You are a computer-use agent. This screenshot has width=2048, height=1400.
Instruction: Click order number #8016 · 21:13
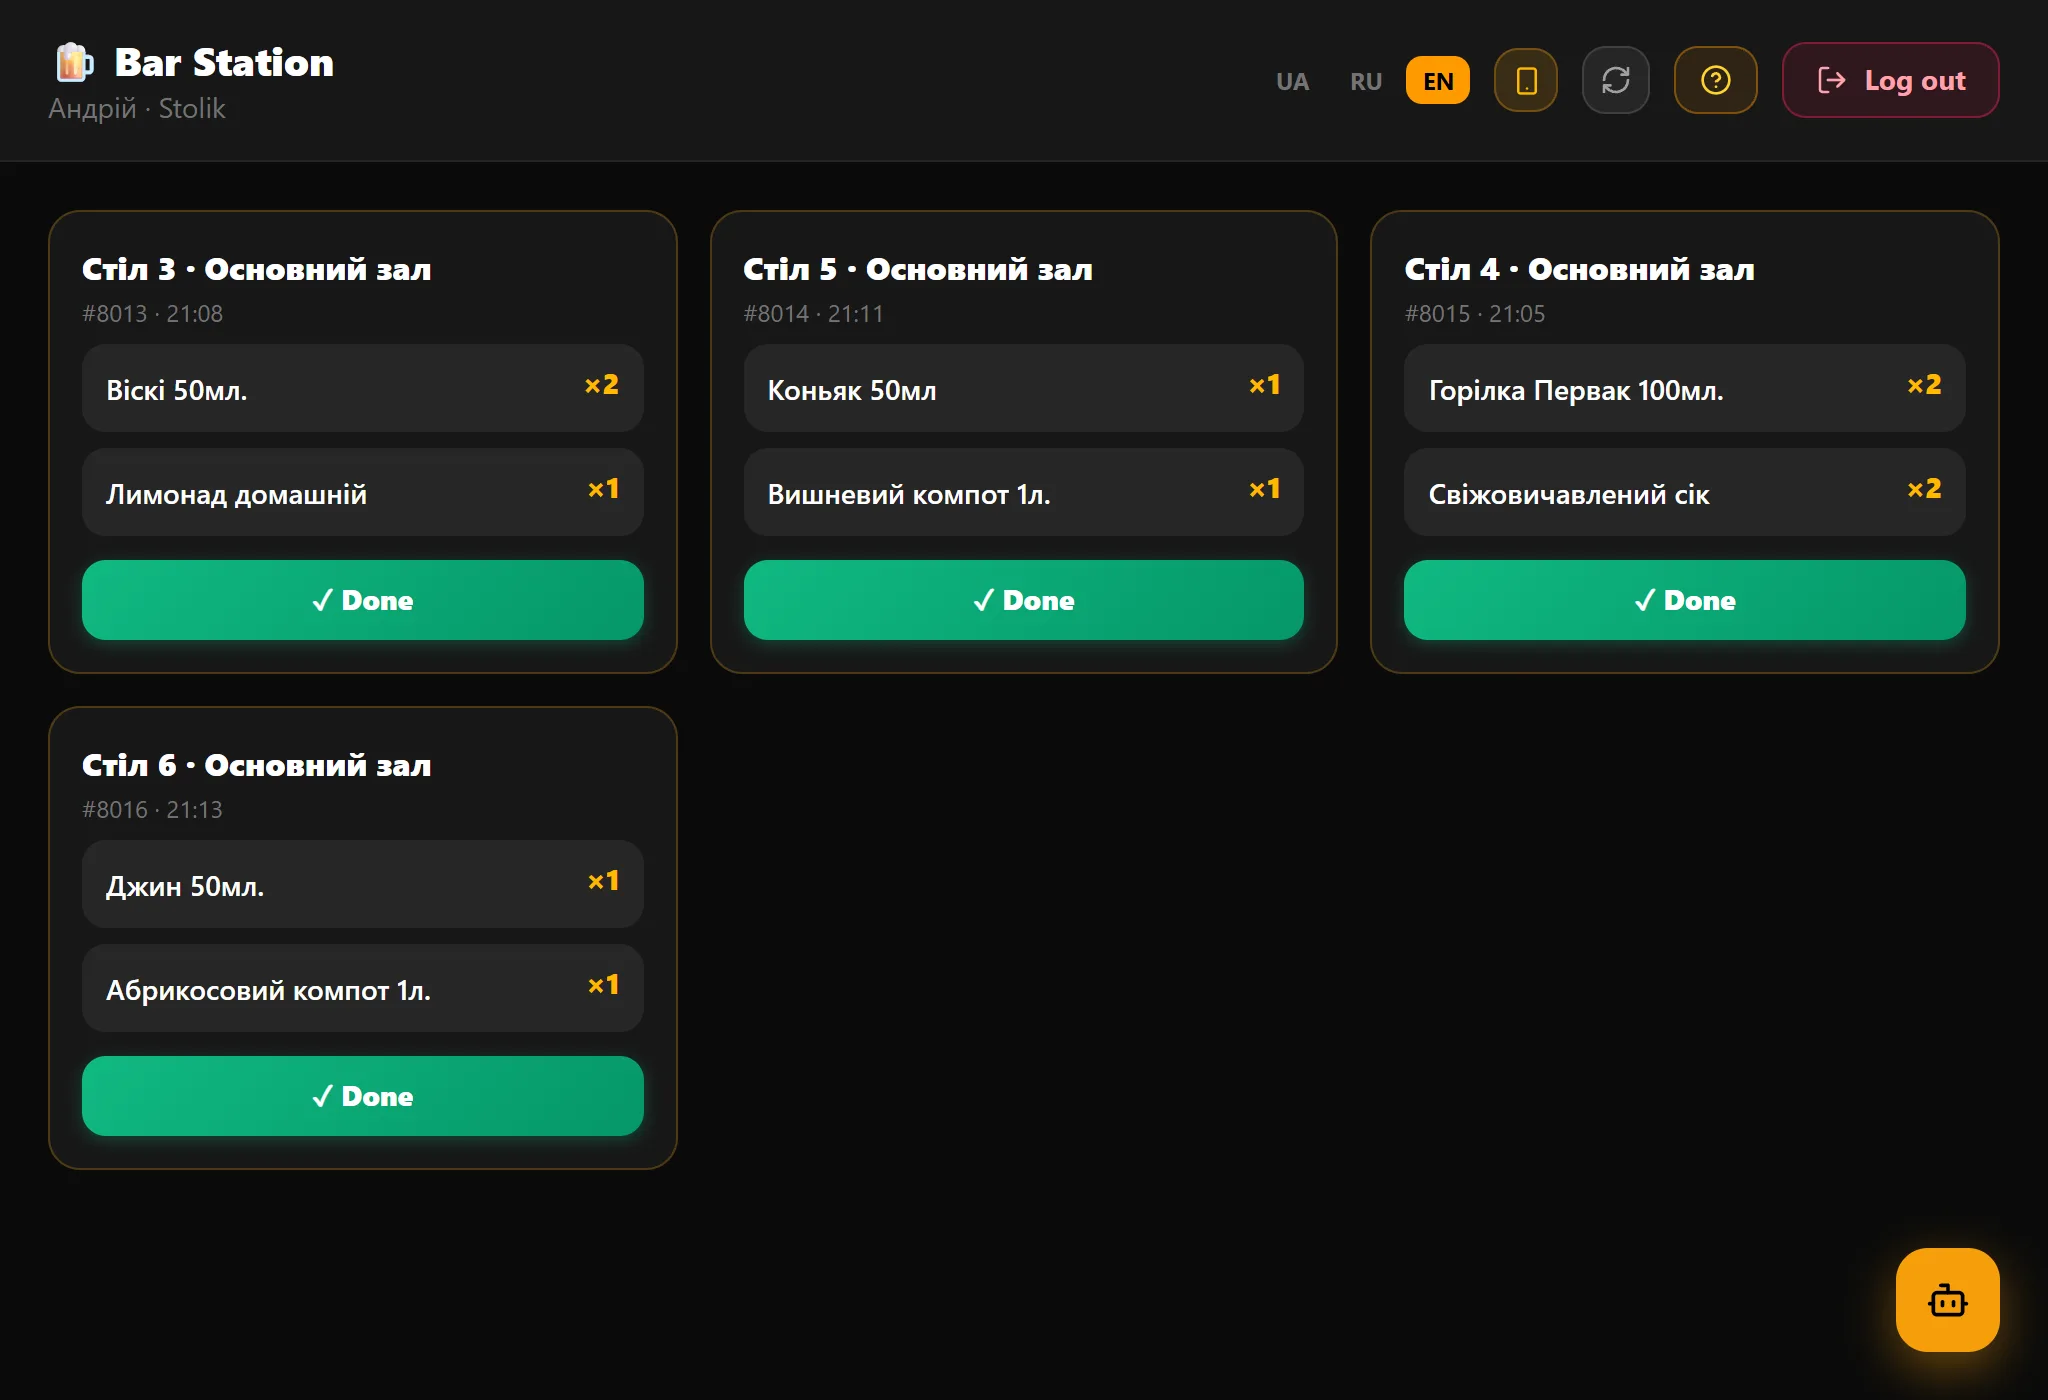click(153, 810)
